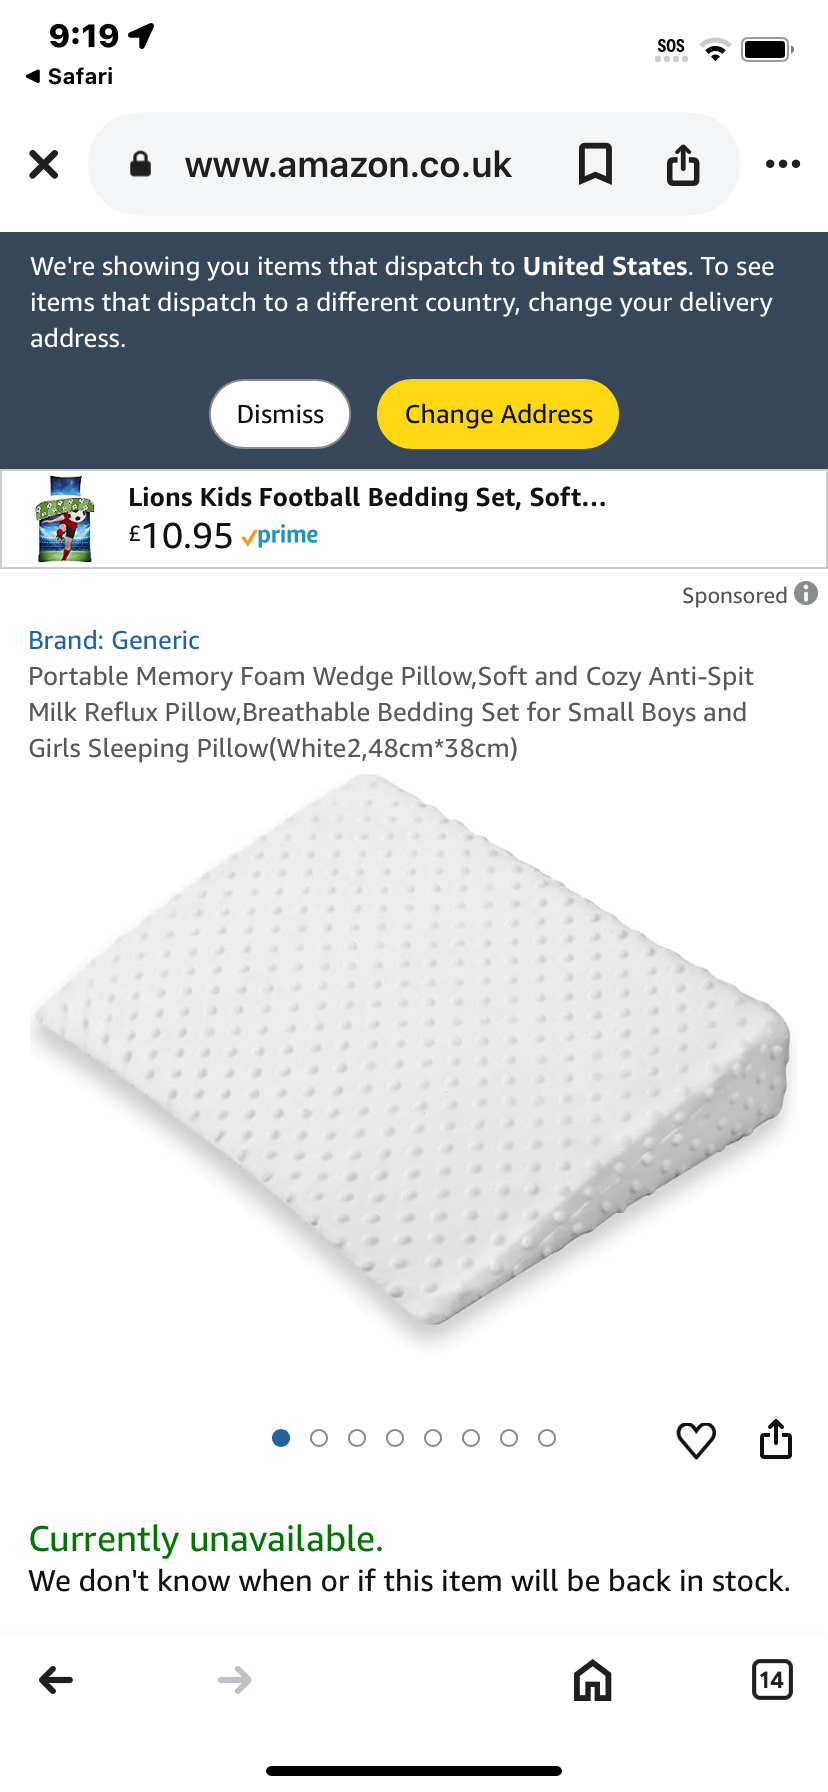828x1792 pixels.
Task: Open the tabs switcher showing 14
Action: tap(772, 1680)
